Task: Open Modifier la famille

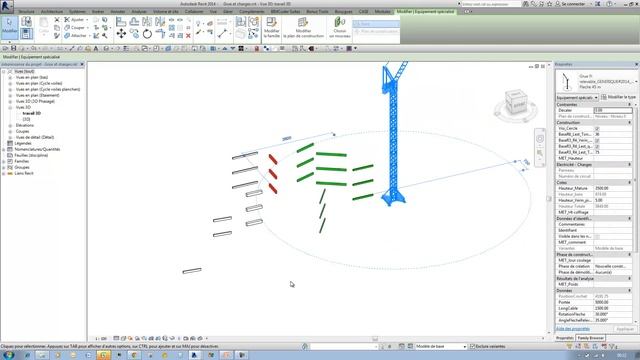Action: tap(272, 28)
